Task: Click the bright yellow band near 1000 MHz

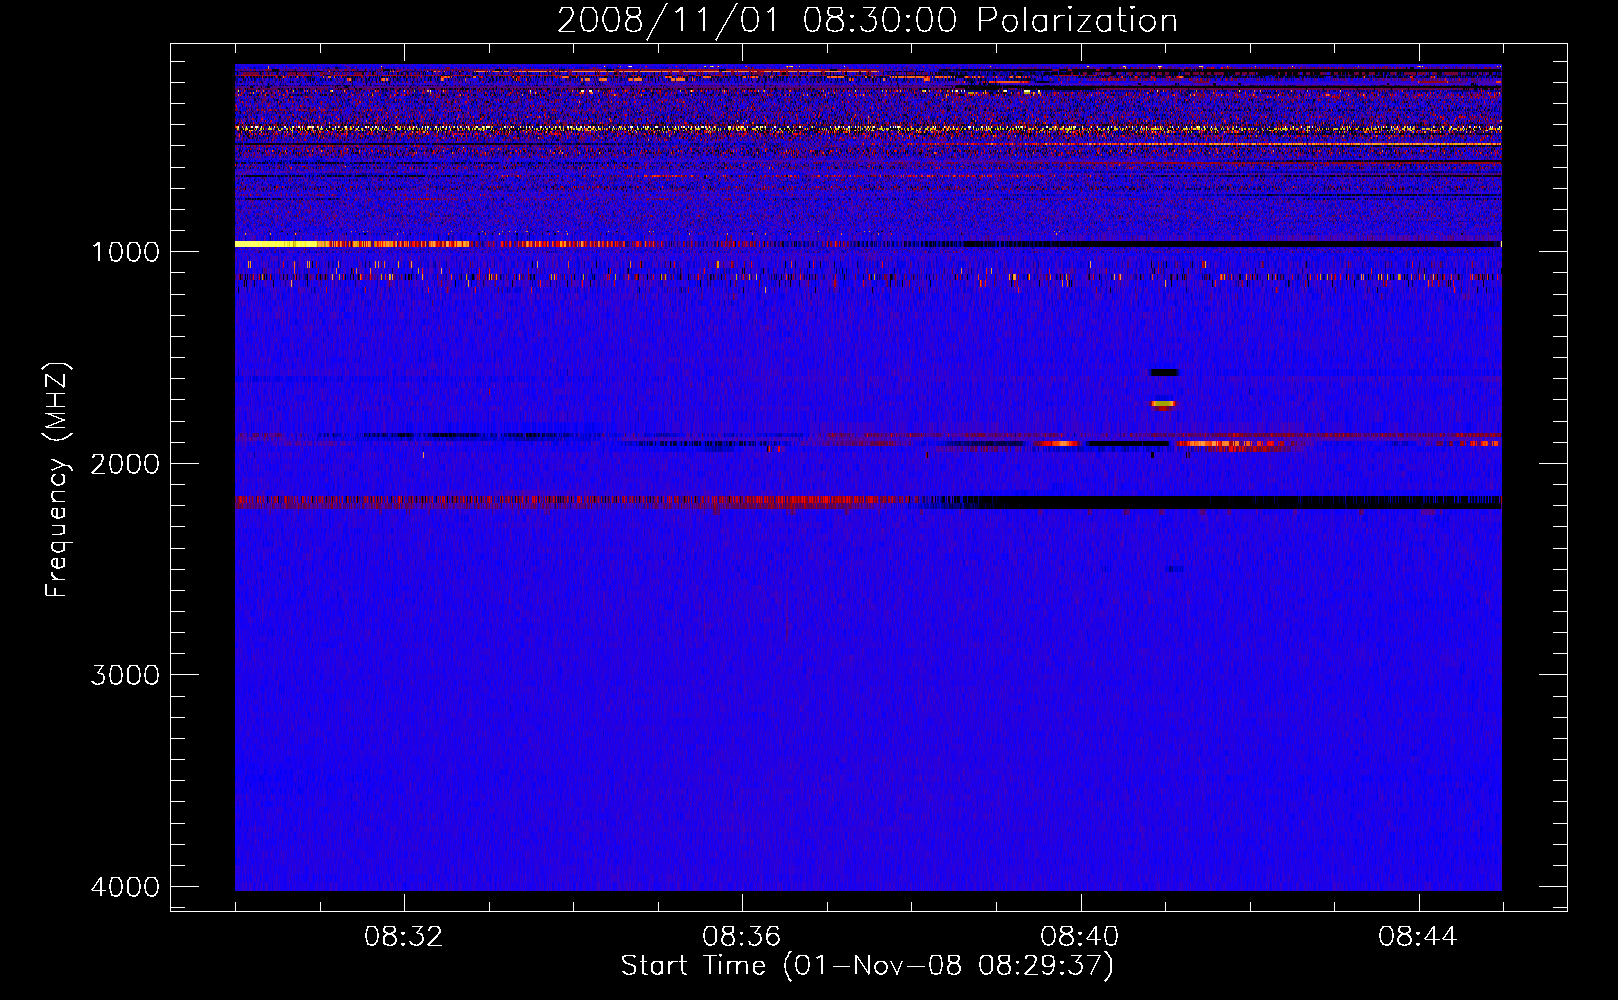Action: click(x=280, y=244)
